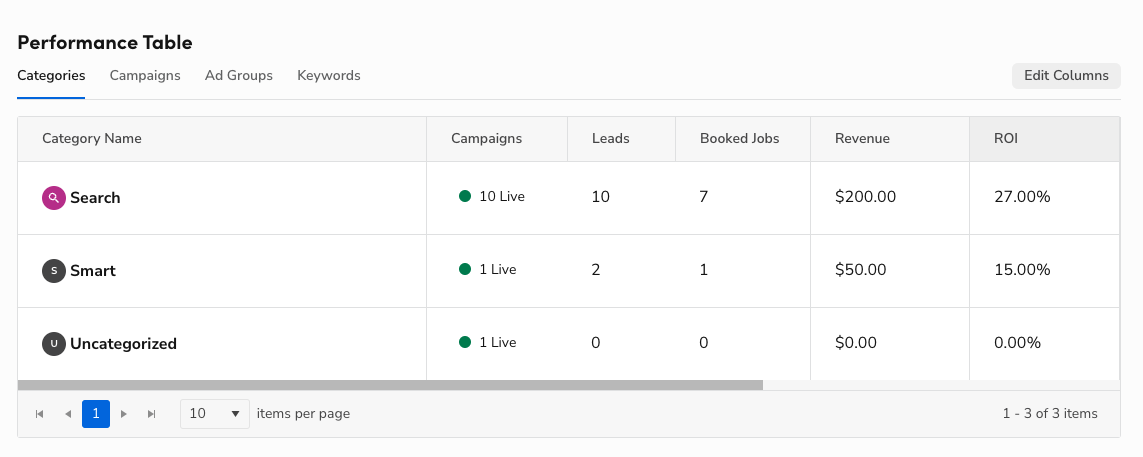Select the Keywords tab
1143x457 pixels.
click(329, 76)
